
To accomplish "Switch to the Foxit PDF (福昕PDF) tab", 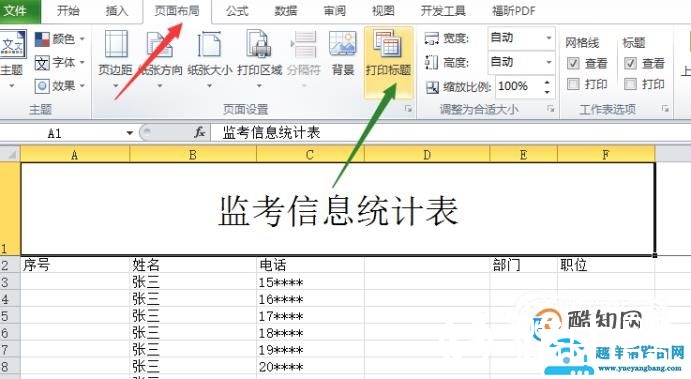I will (x=514, y=11).
